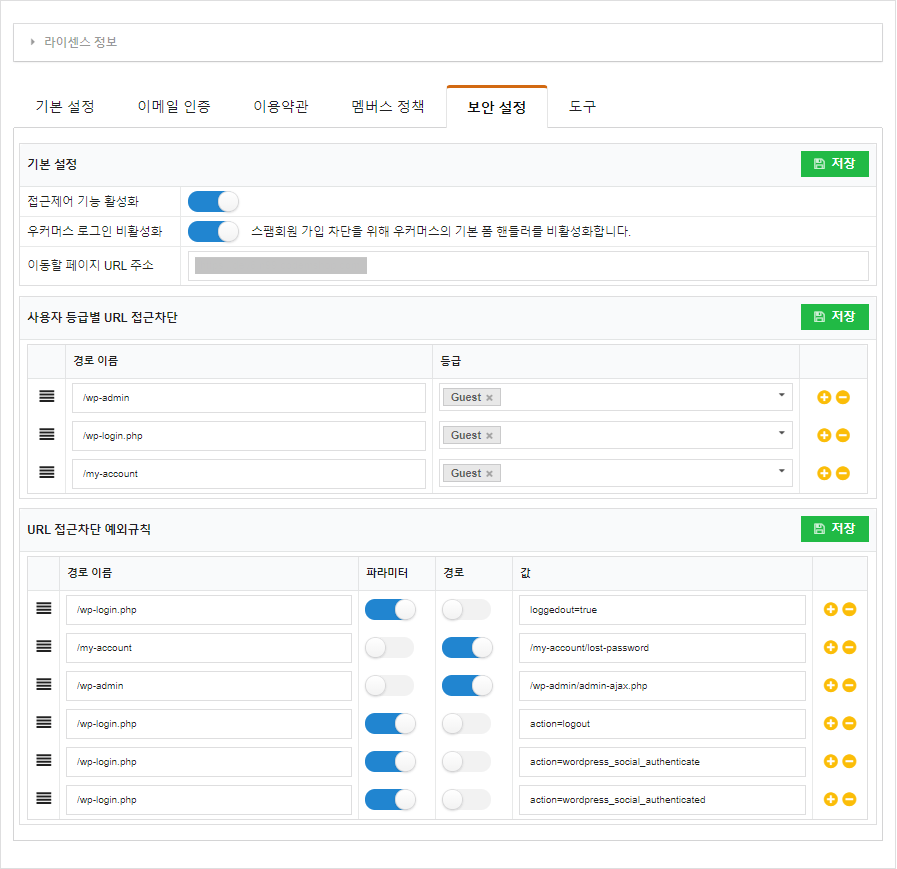Remove the action=logout exception row
Viewport: 897px width, 869px height.
click(850, 723)
